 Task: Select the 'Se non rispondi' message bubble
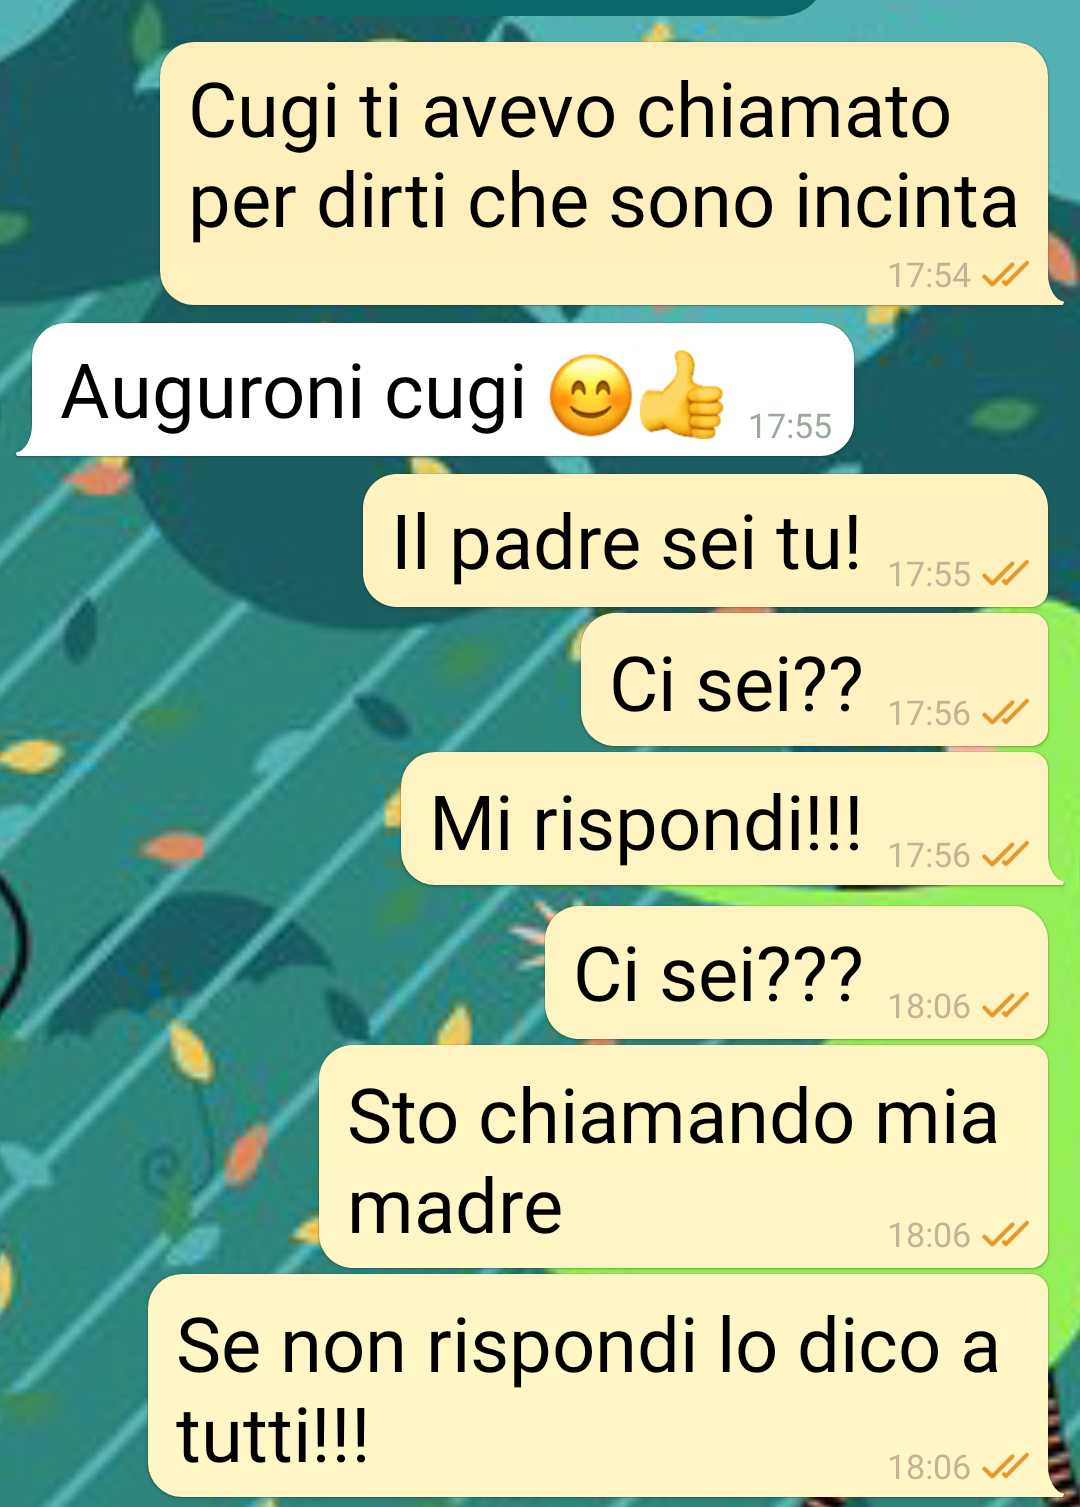coord(598,1386)
